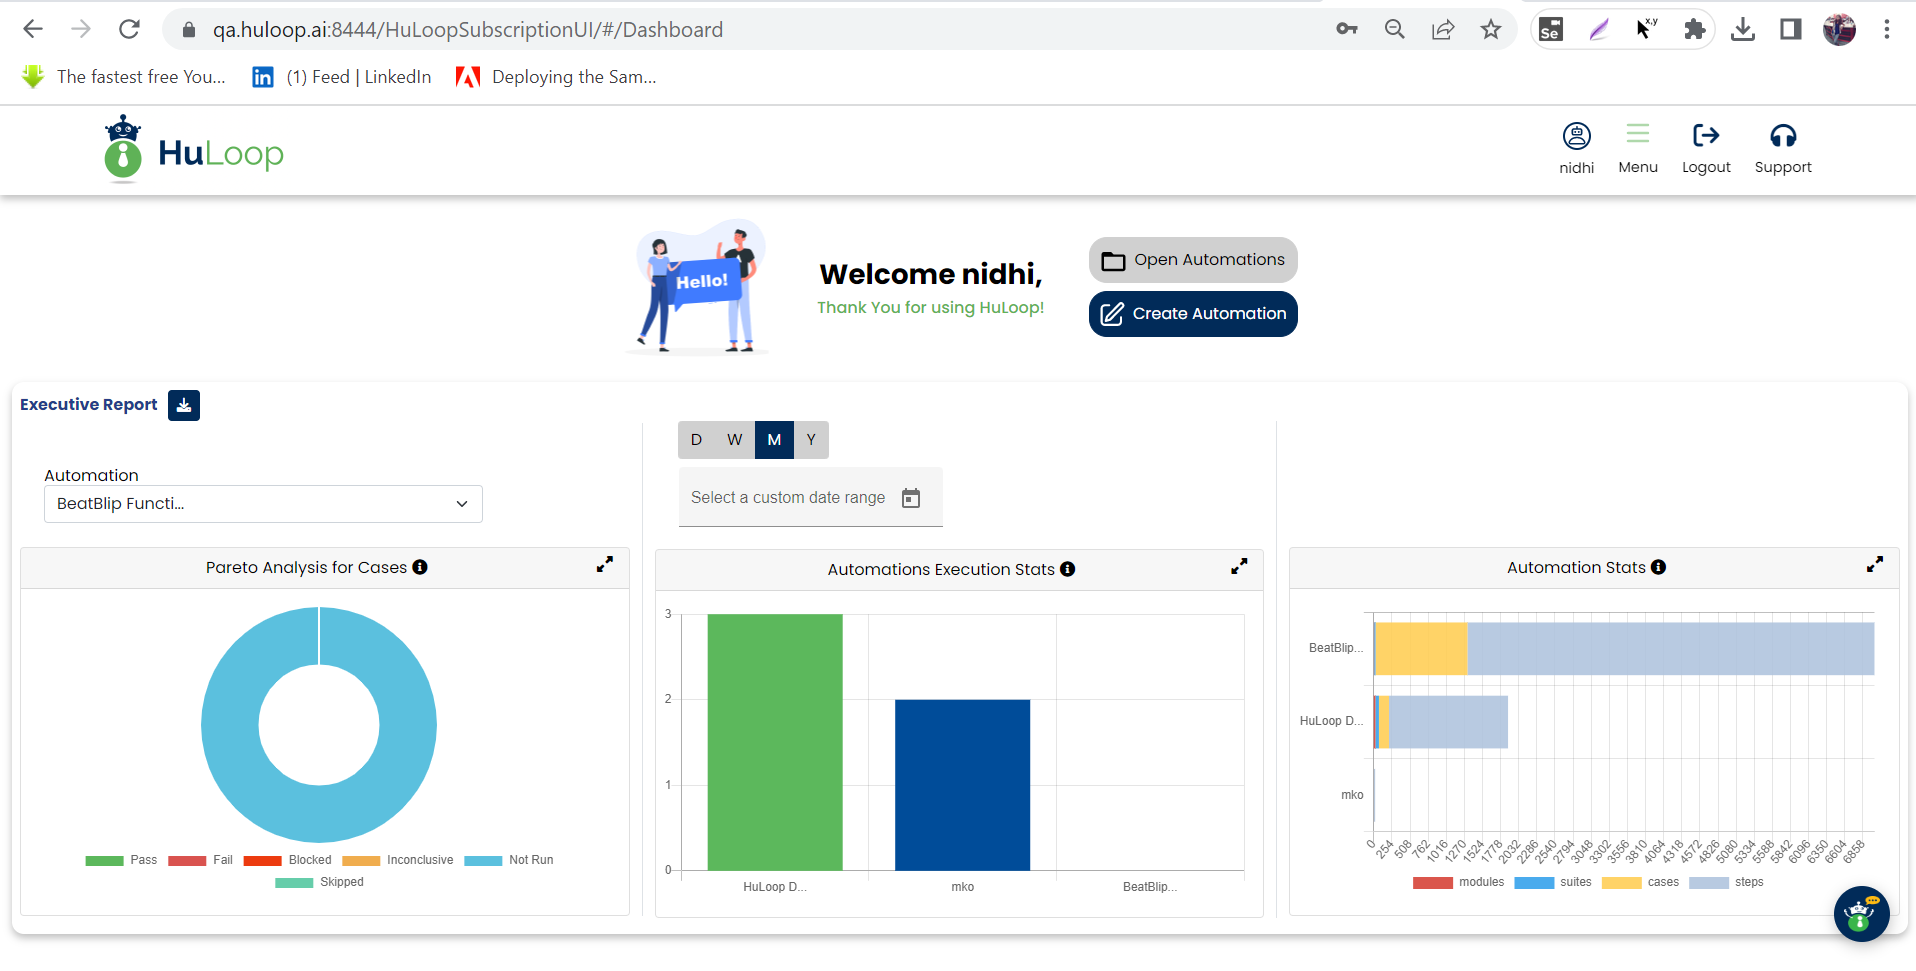Expand the Automations Execution Stats chart
1916x971 pixels.
click(x=1239, y=567)
